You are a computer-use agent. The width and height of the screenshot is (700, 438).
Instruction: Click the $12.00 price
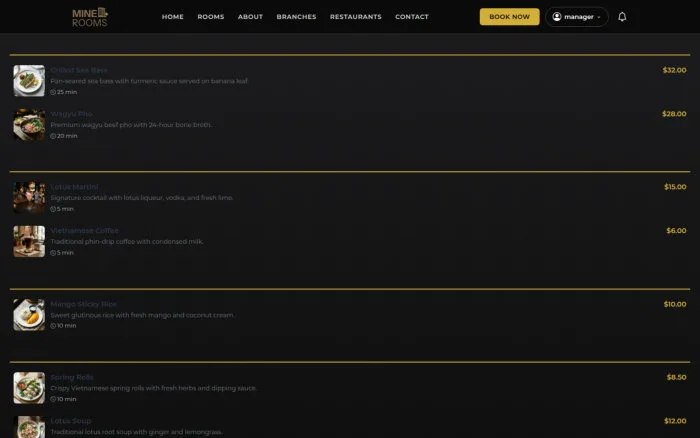675,421
